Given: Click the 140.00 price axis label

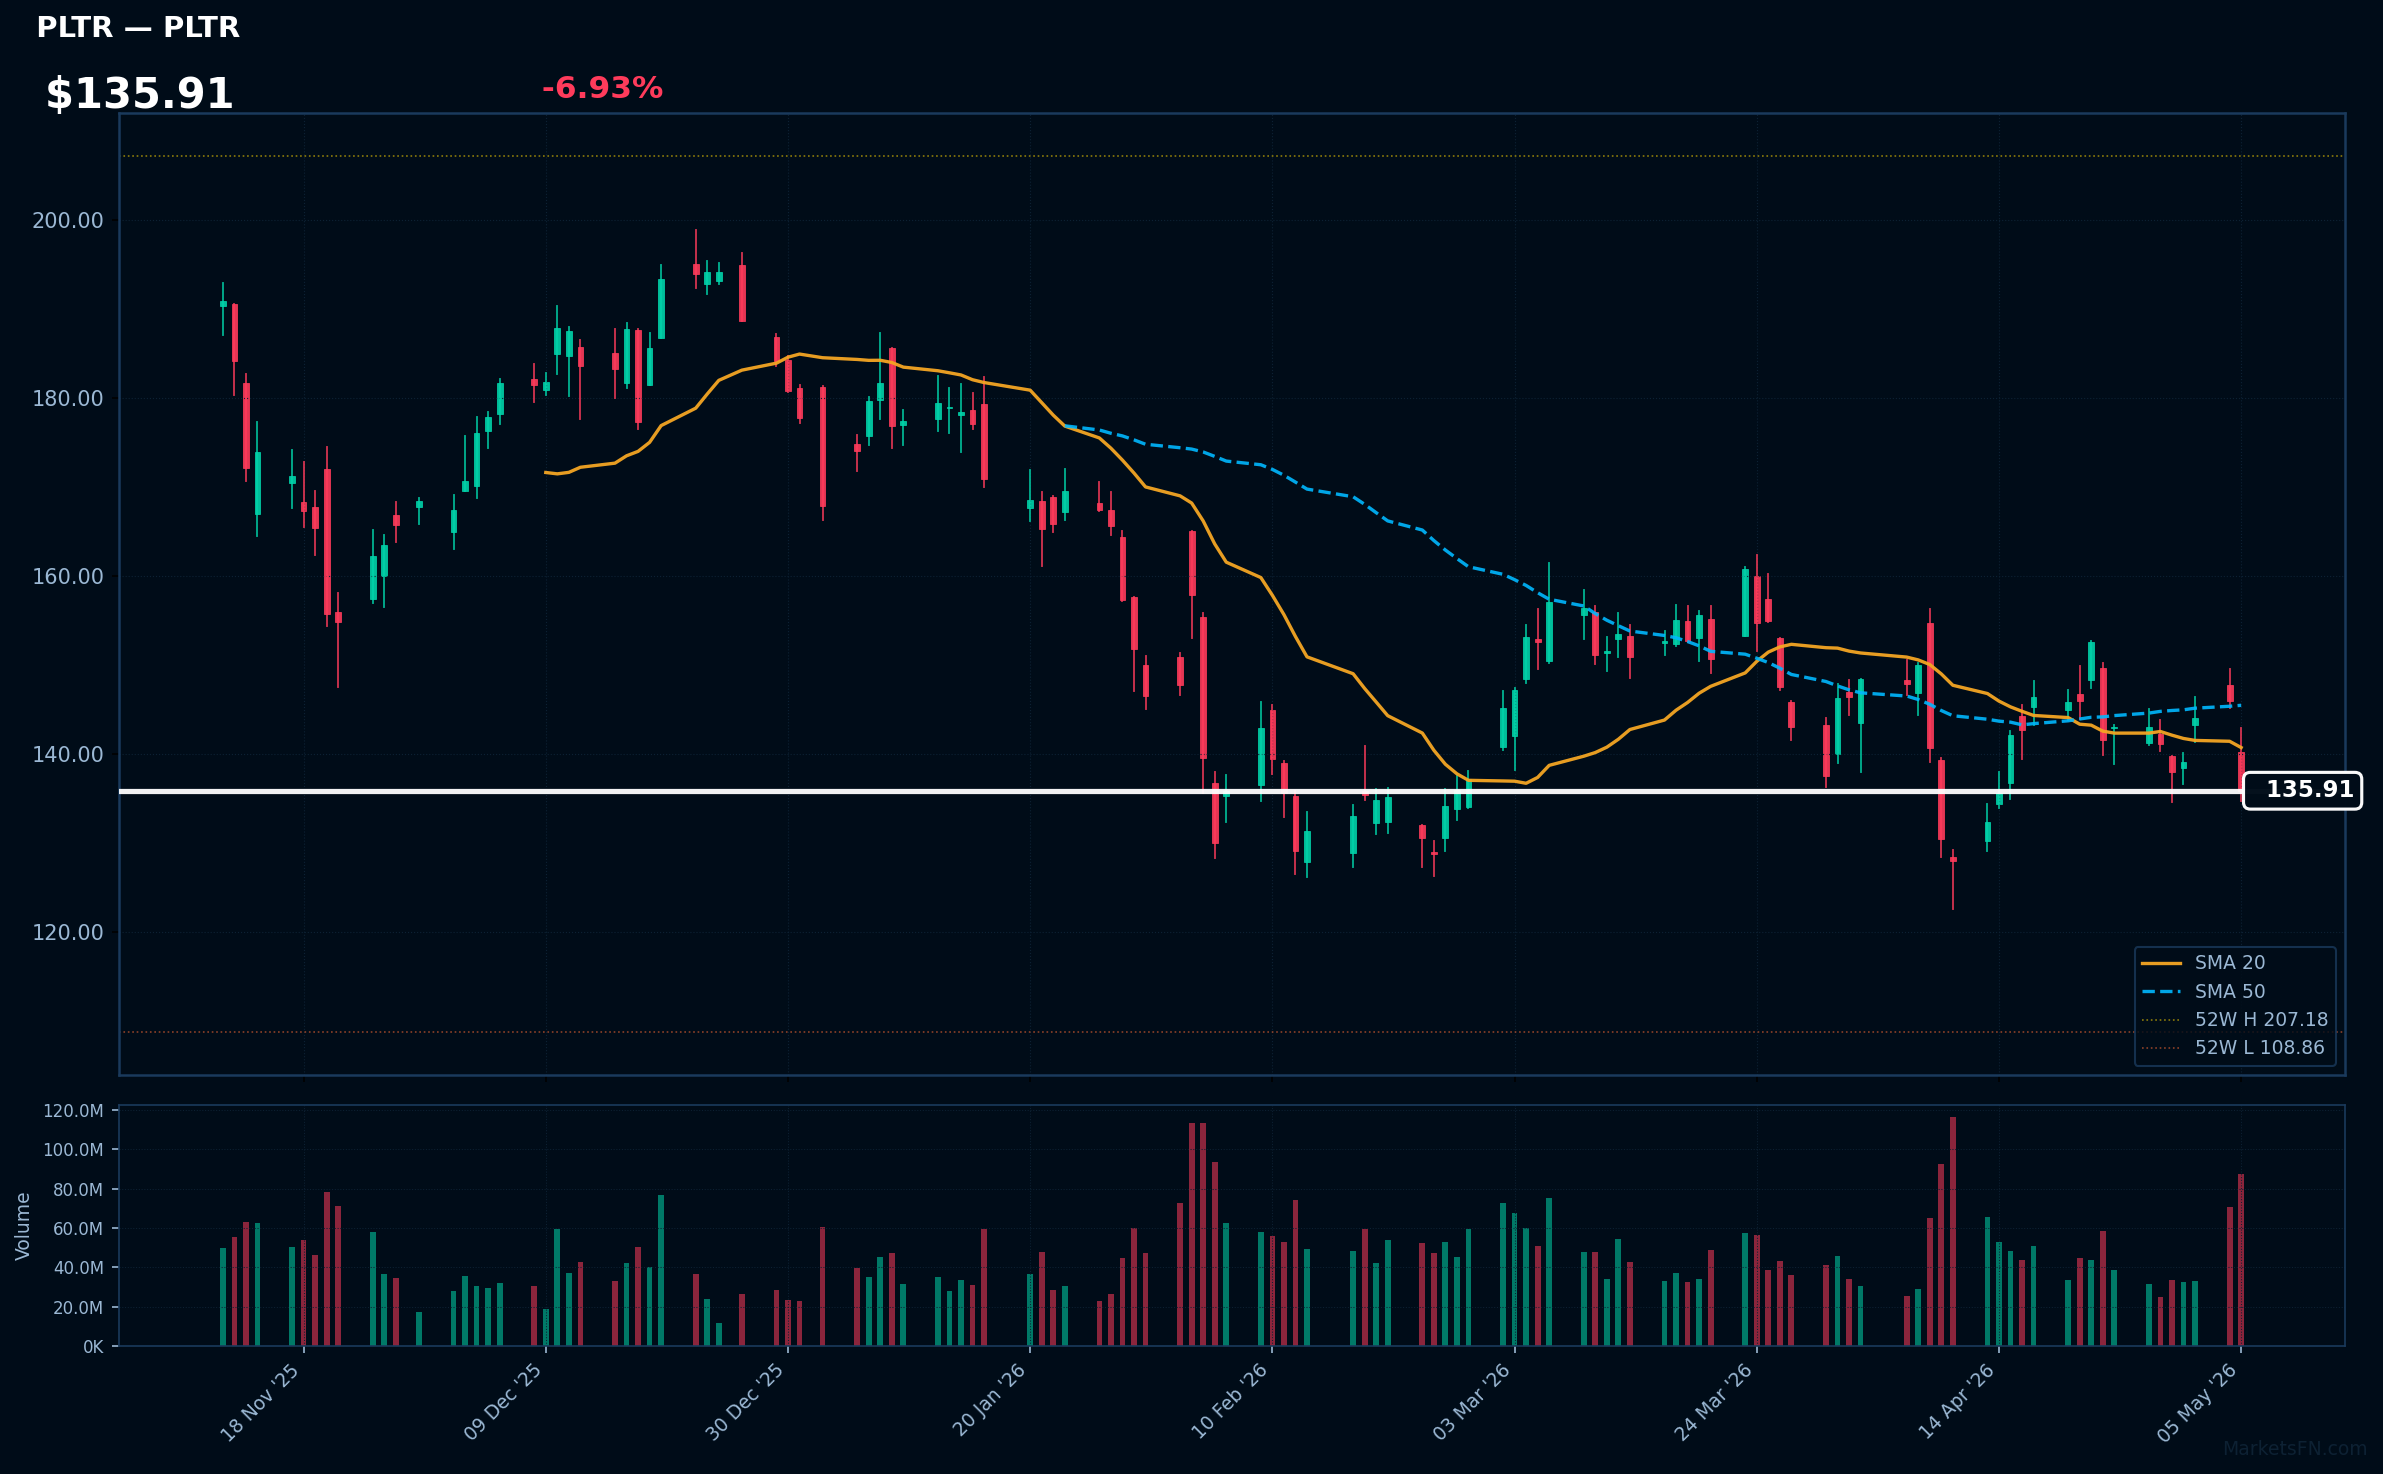Looking at the screenshot, I should [68, 755].
